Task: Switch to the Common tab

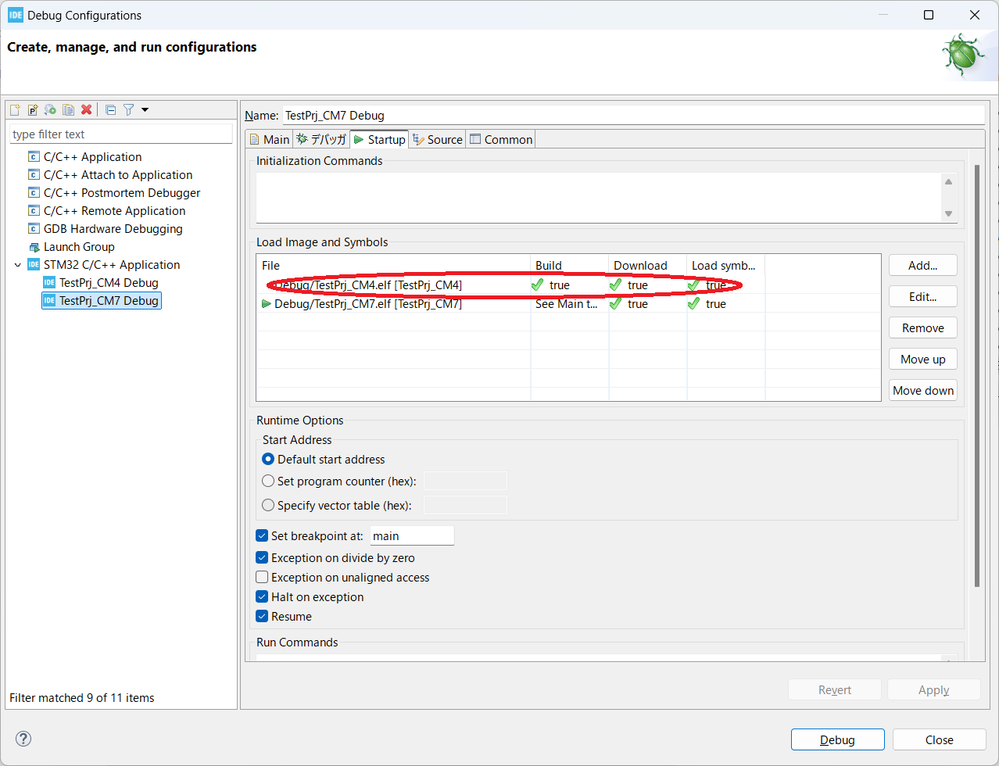Action: (501, 140)
